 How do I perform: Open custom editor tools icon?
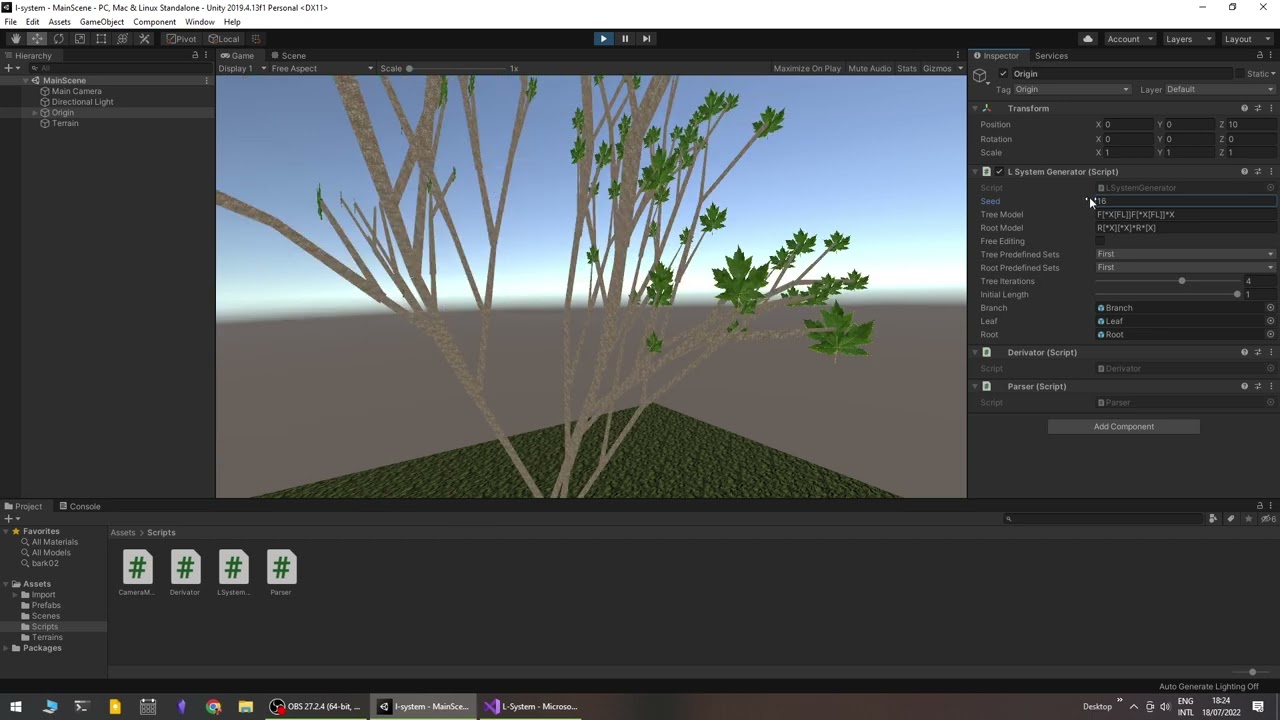[x=144, y=39]
